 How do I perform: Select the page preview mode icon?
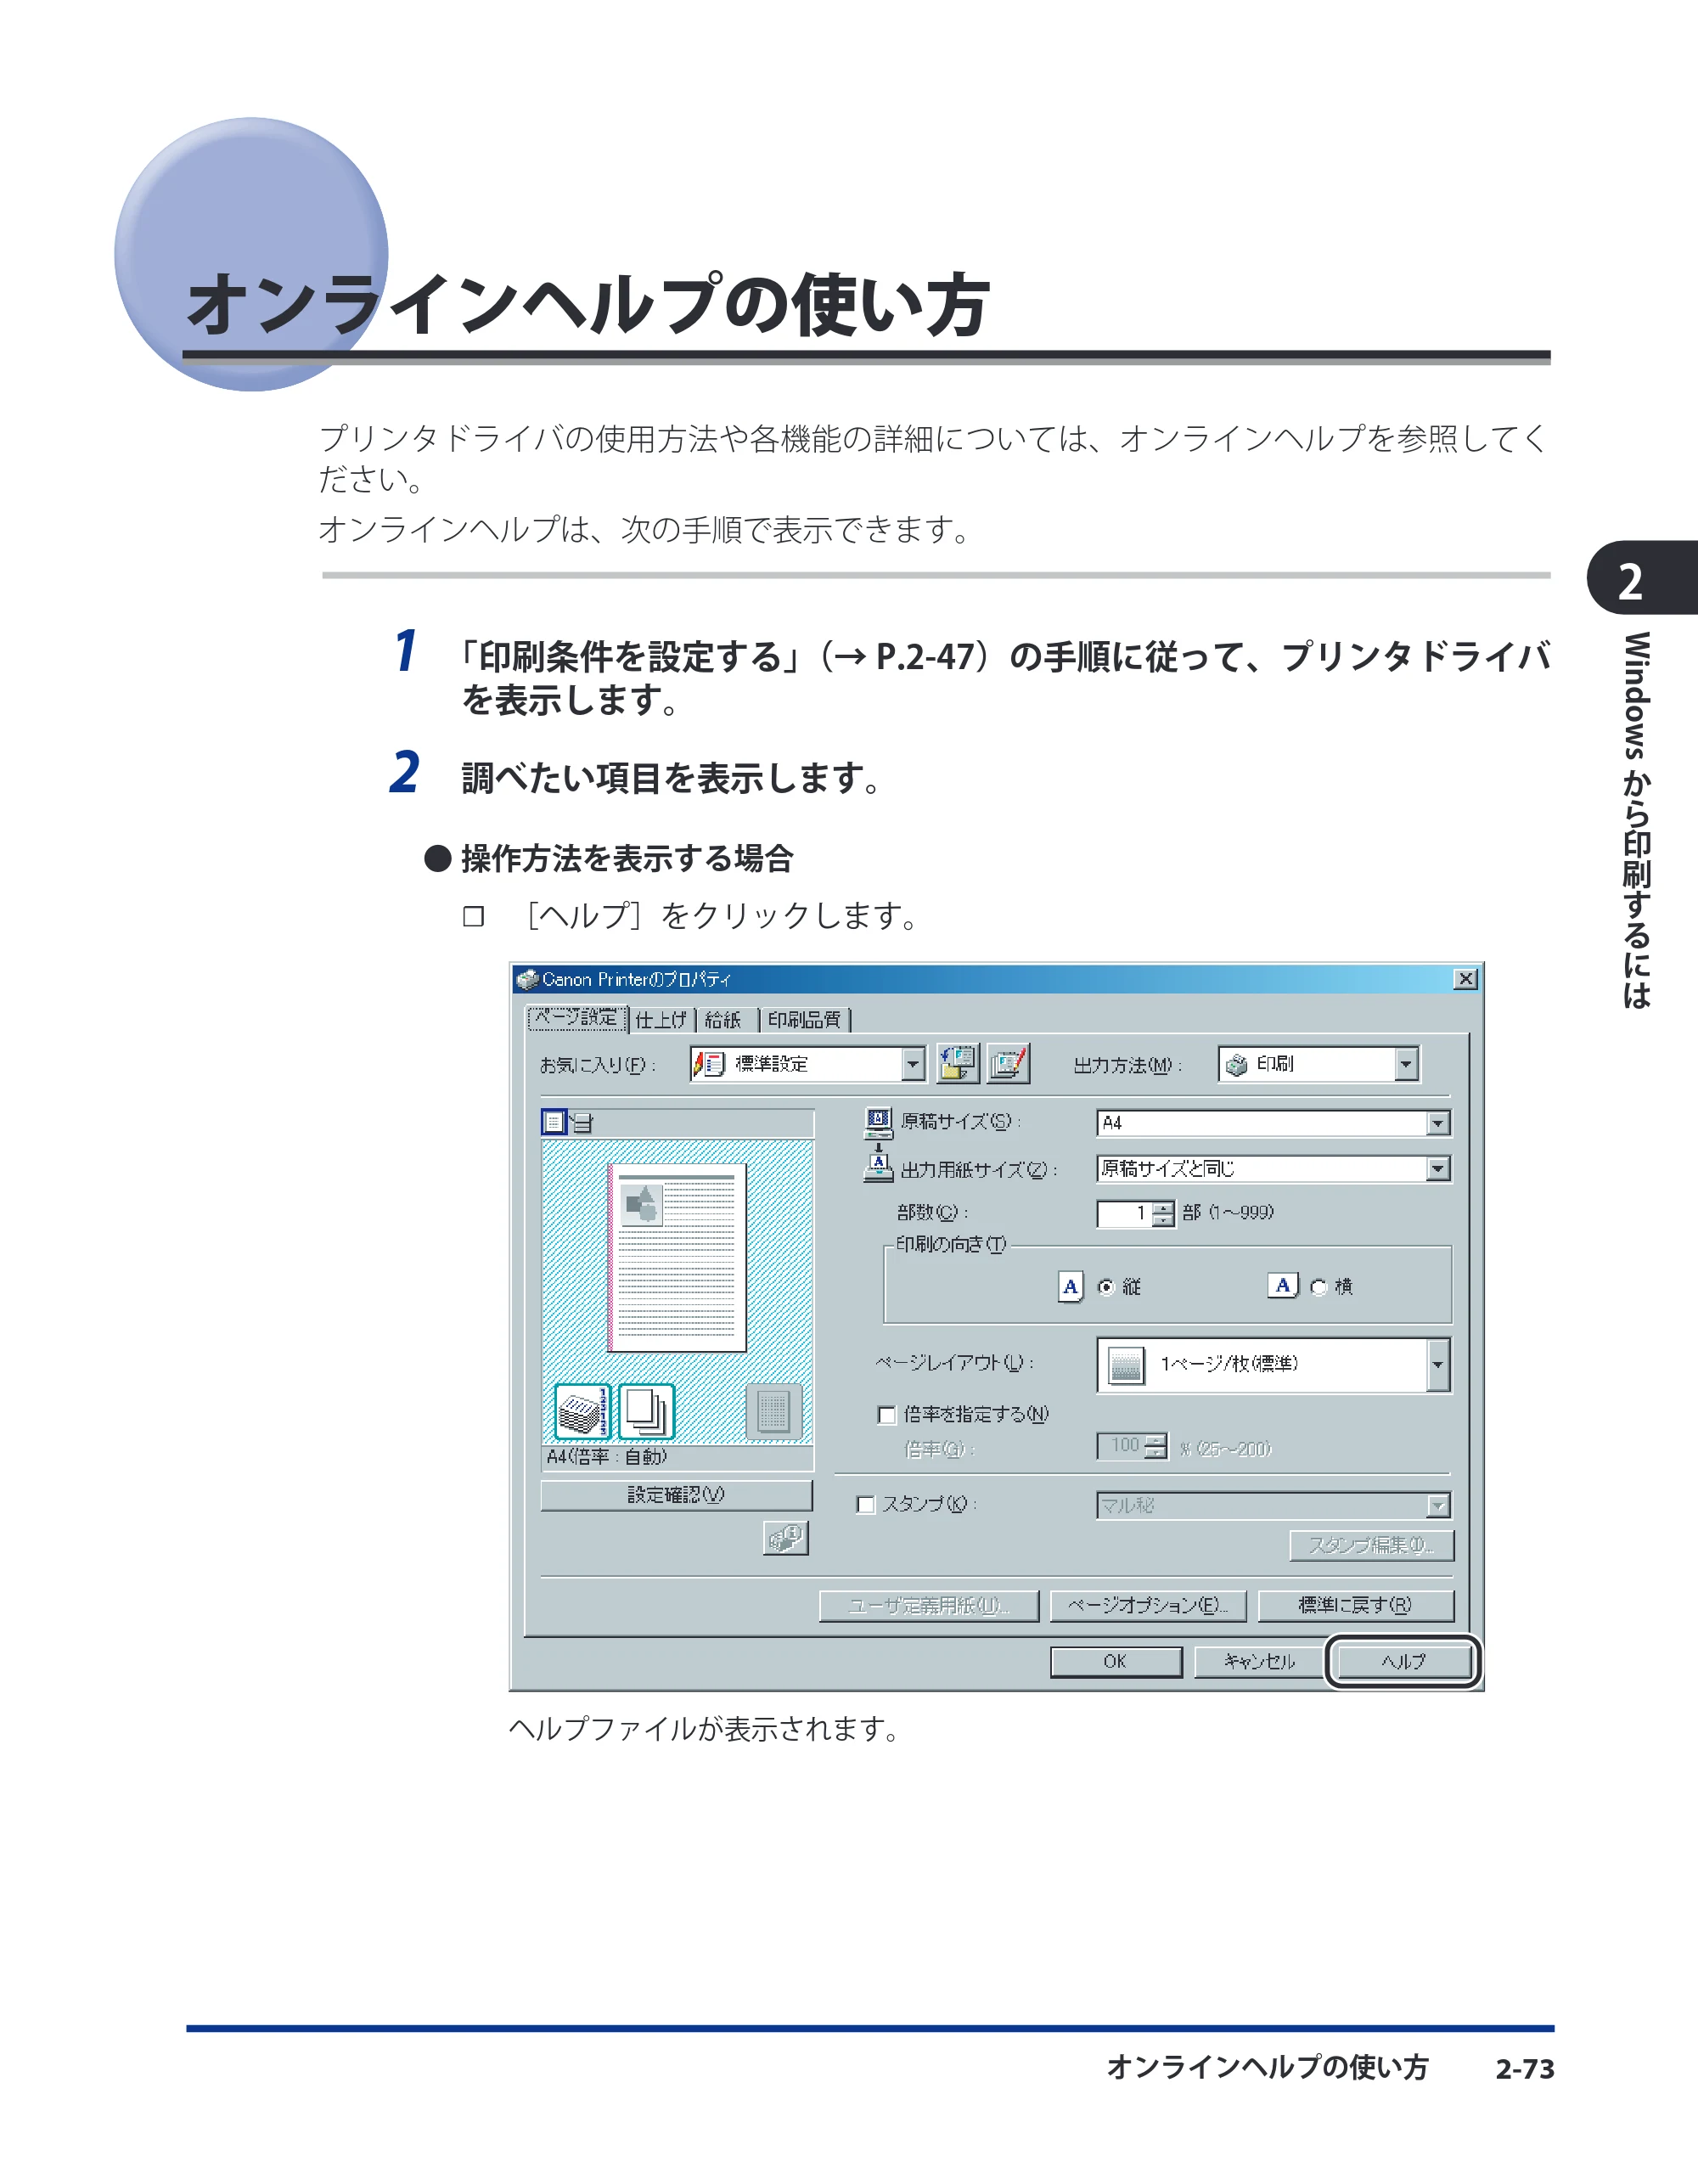[554, 1122]
